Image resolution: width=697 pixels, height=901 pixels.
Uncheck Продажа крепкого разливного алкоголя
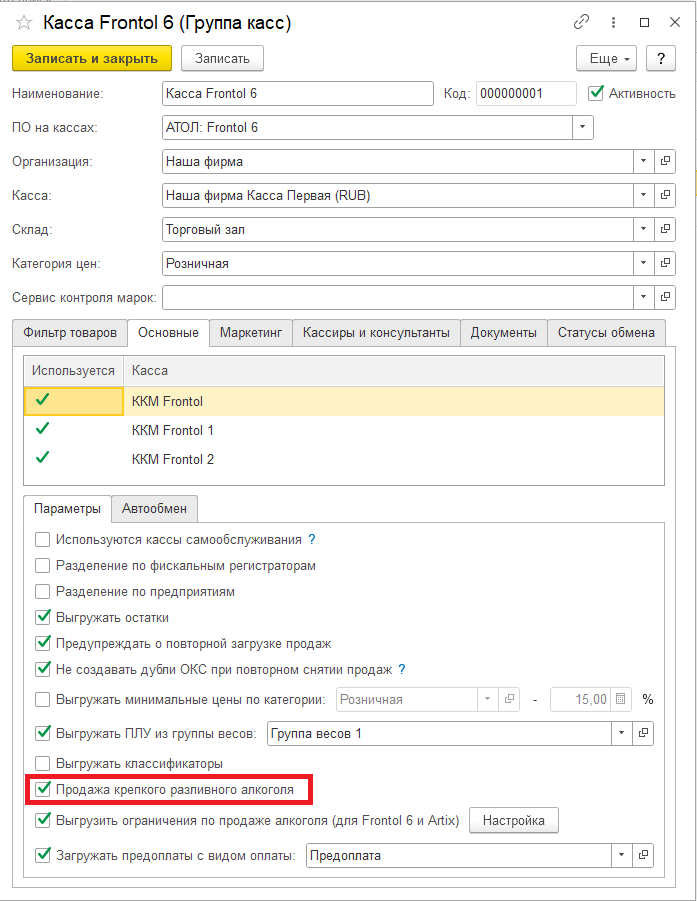click(x=43, y=790)
